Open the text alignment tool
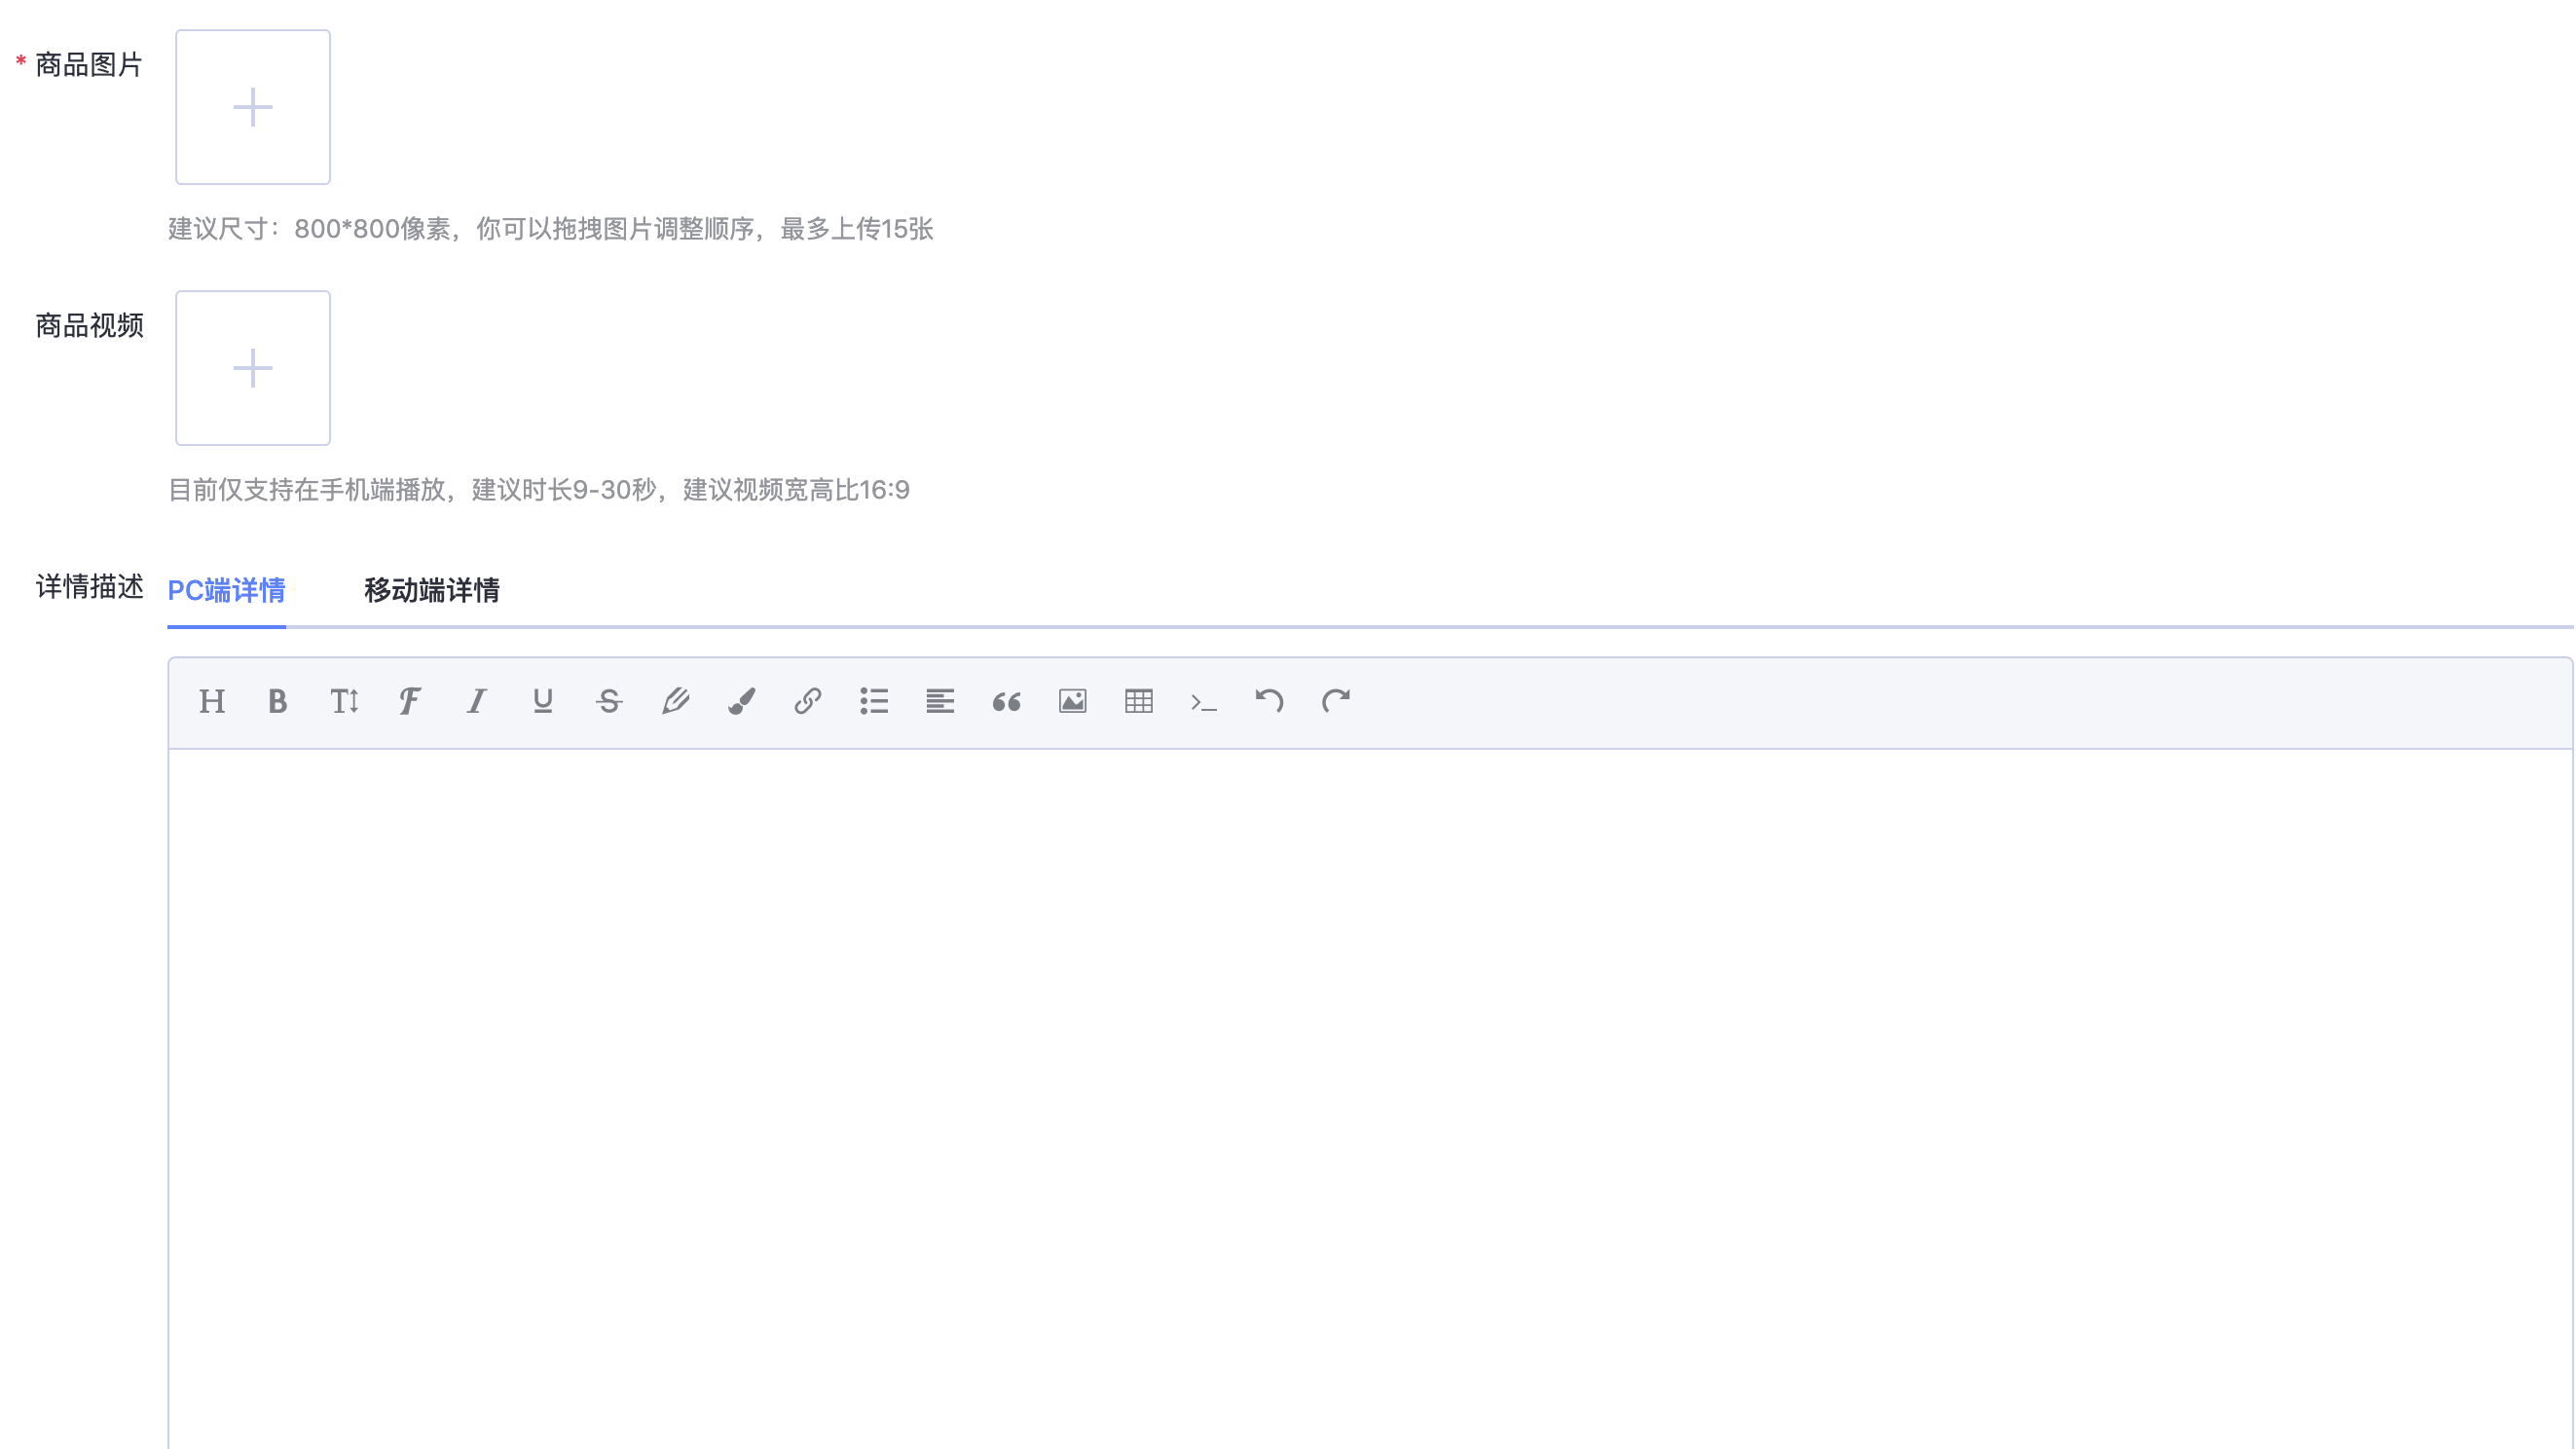The height and width of the screenshot is (1449, 2576). point(940,701)
